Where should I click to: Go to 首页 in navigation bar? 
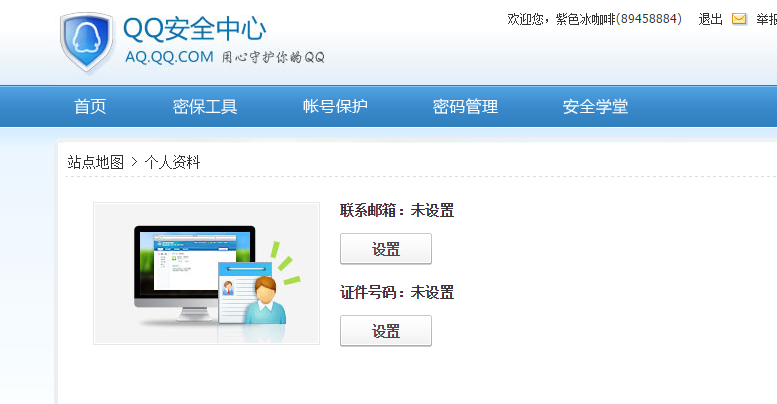(x=90, y=106)
